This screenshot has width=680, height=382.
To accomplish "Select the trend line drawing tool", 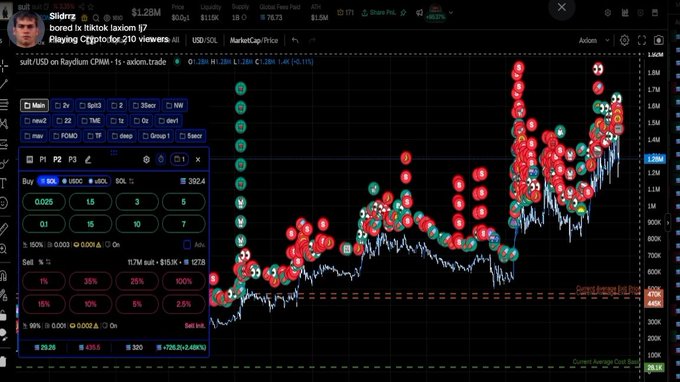I will tap(4, 85).
